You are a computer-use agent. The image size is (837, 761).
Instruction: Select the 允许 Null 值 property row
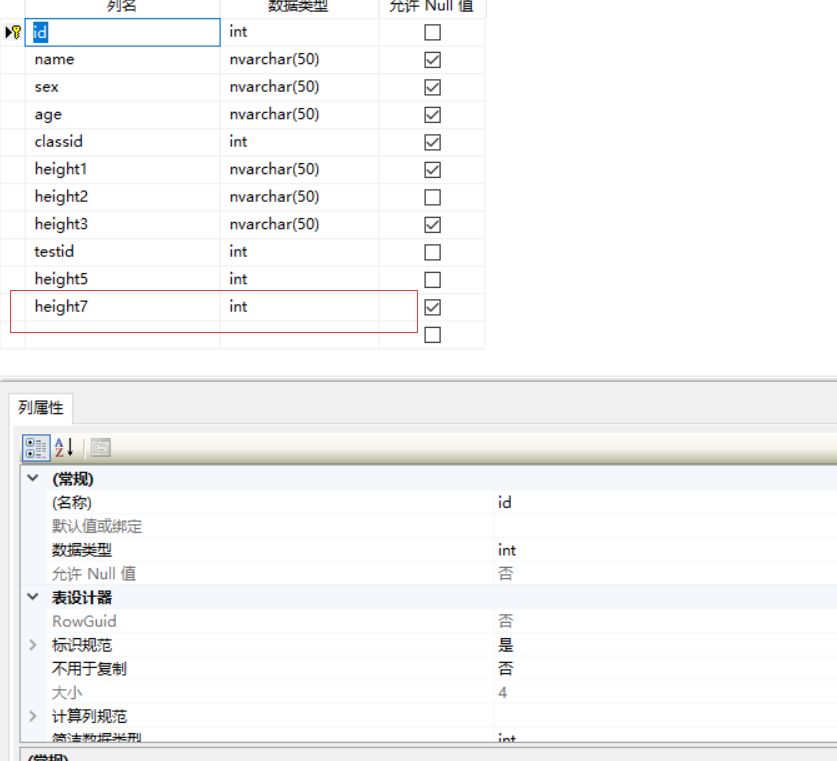click(x=441, y=574)
